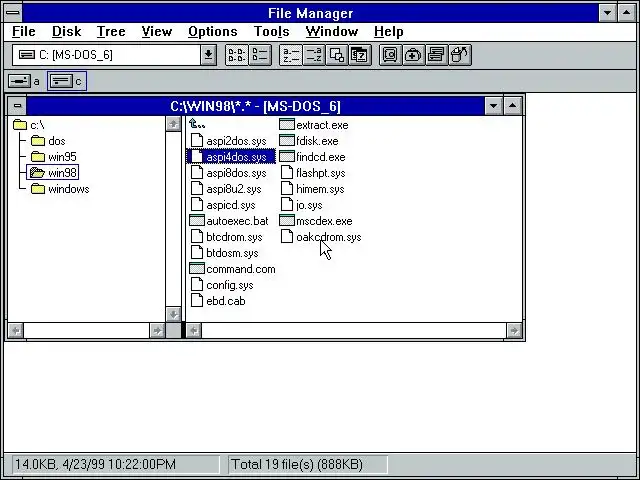640x480 pixels.
Task: Click status text 'Total 19 file(s) (888KB)'
Action: 297,464
